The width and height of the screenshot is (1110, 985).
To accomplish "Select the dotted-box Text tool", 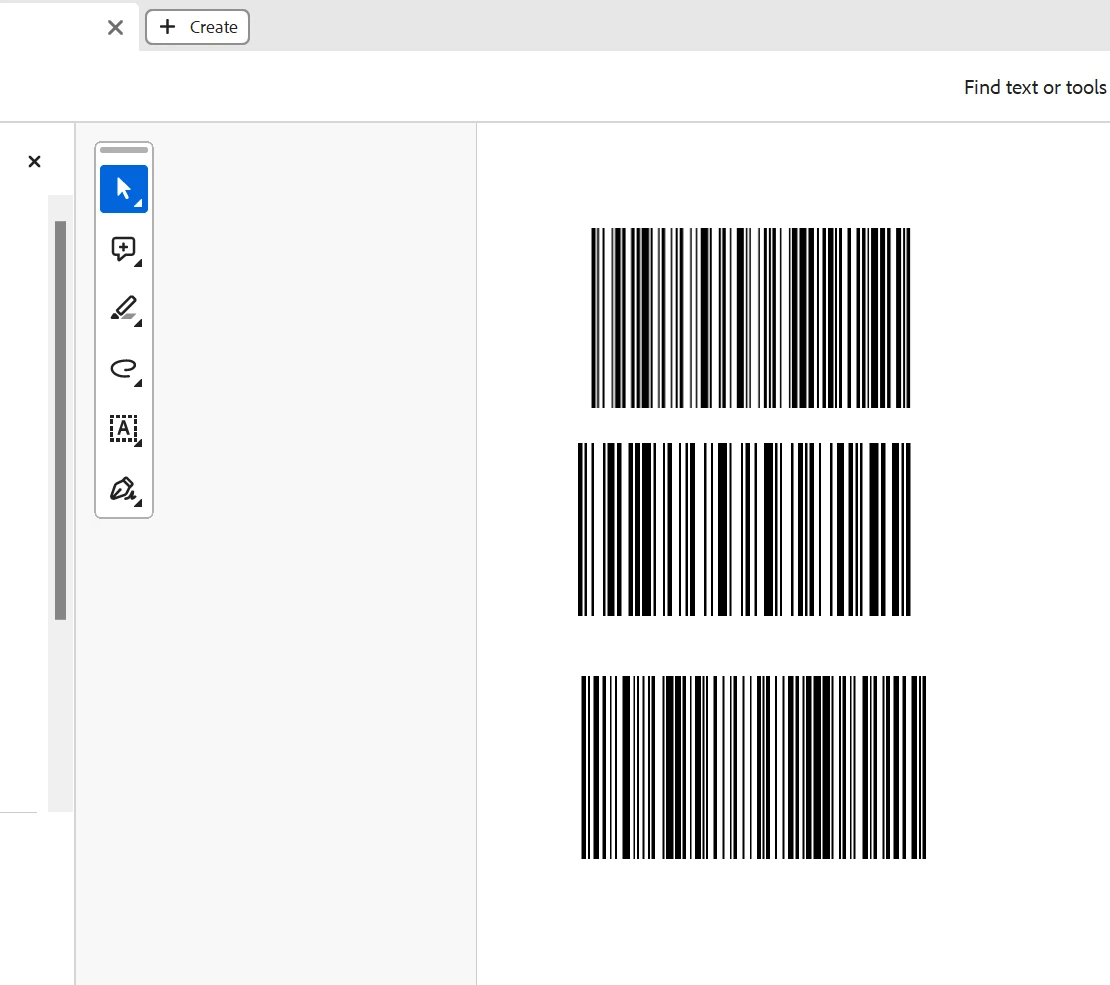I will (123, 429).
